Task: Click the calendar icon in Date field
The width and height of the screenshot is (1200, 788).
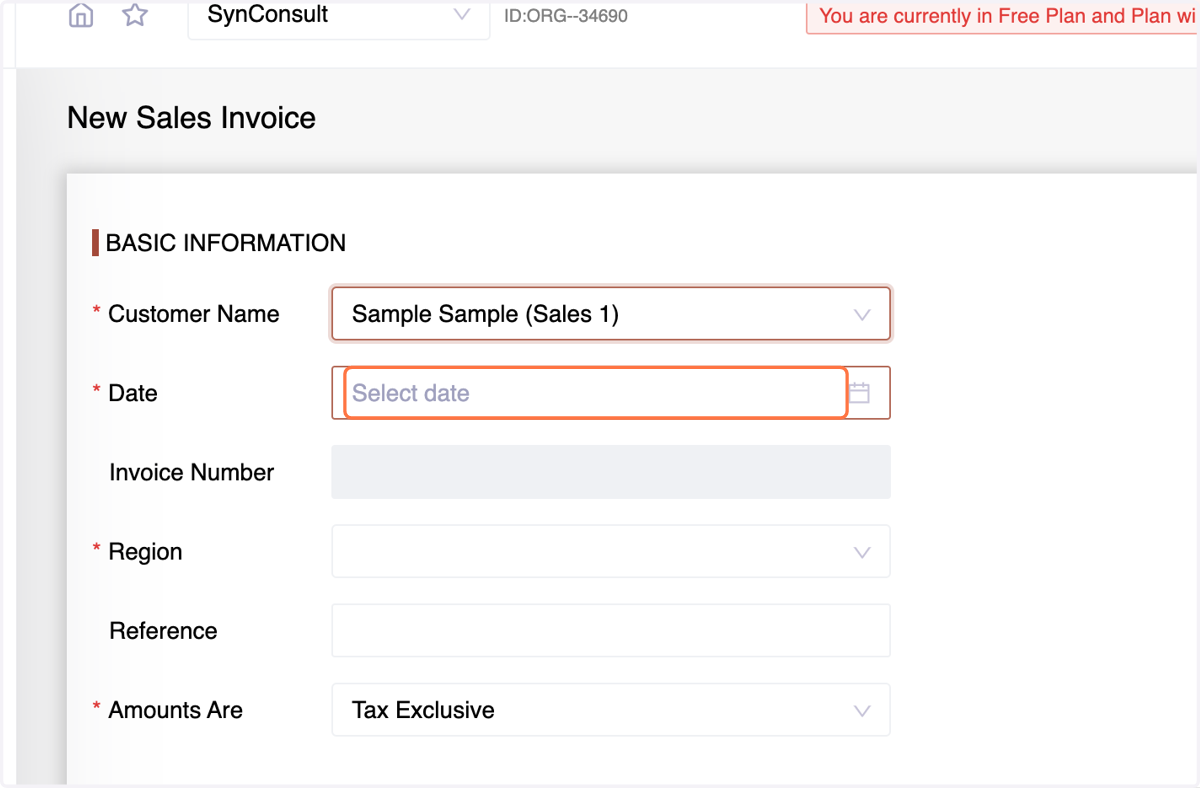Action: [859, 393]
